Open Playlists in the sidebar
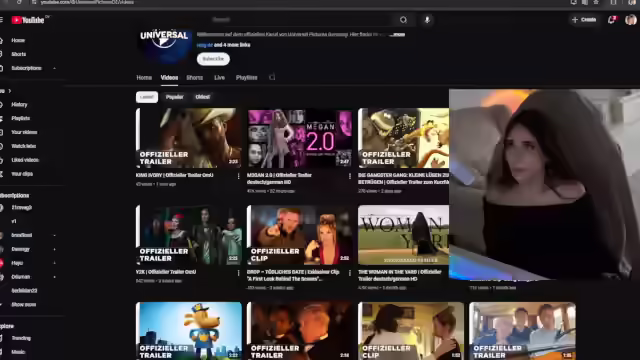 pyautogui.click(x=20, y=118)
